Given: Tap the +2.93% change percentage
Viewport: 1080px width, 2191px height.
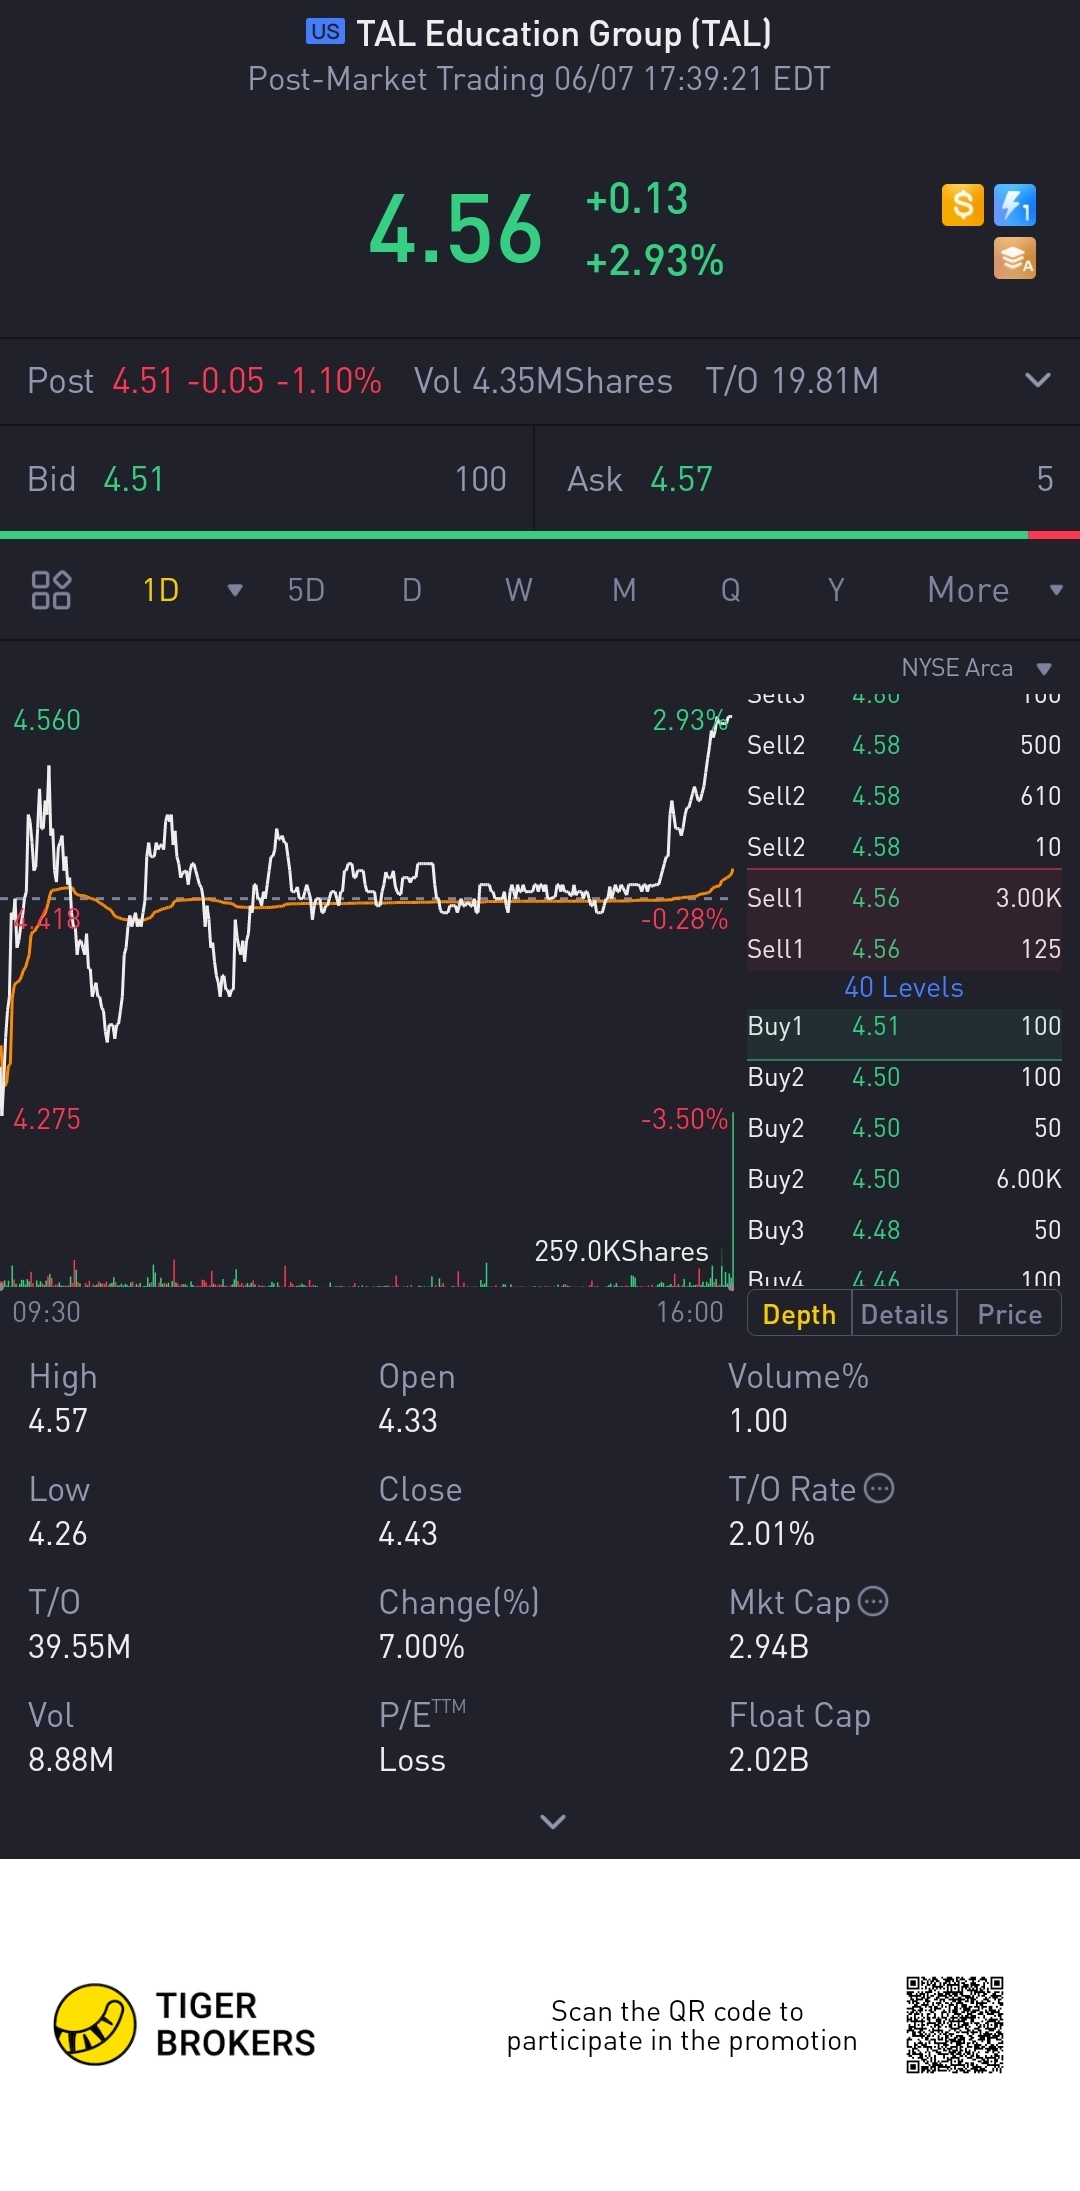Looking at the screenshot, I should 655,260.
